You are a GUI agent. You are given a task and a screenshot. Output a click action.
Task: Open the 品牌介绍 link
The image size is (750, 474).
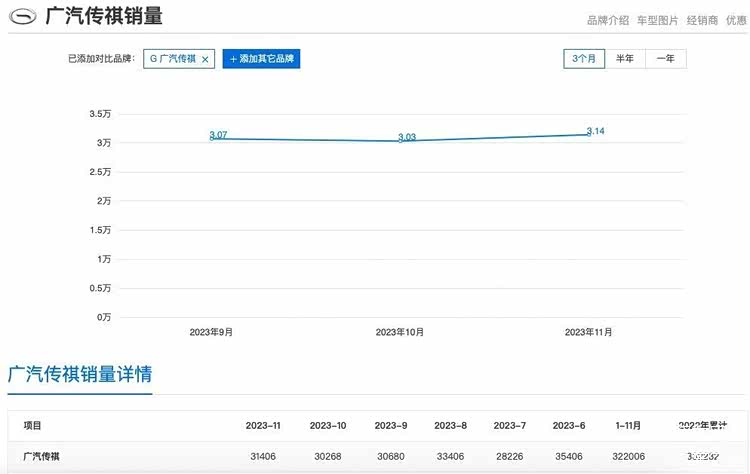(608, 20)
